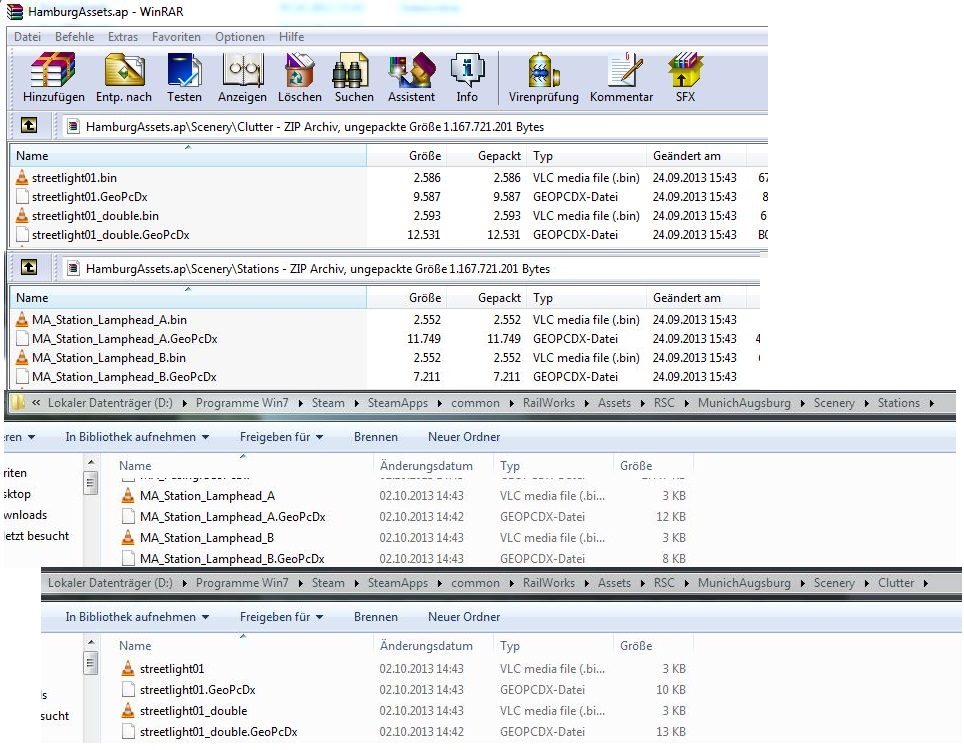
Task: Click the Löschen delete icon
Action: [x=299, y=78]
